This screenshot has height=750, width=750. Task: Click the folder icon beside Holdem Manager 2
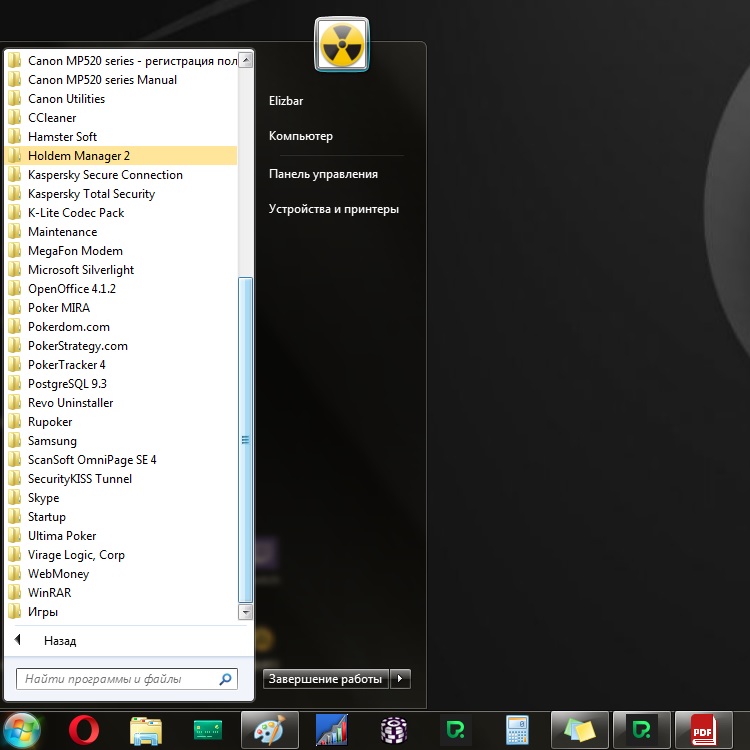[15, 155]
